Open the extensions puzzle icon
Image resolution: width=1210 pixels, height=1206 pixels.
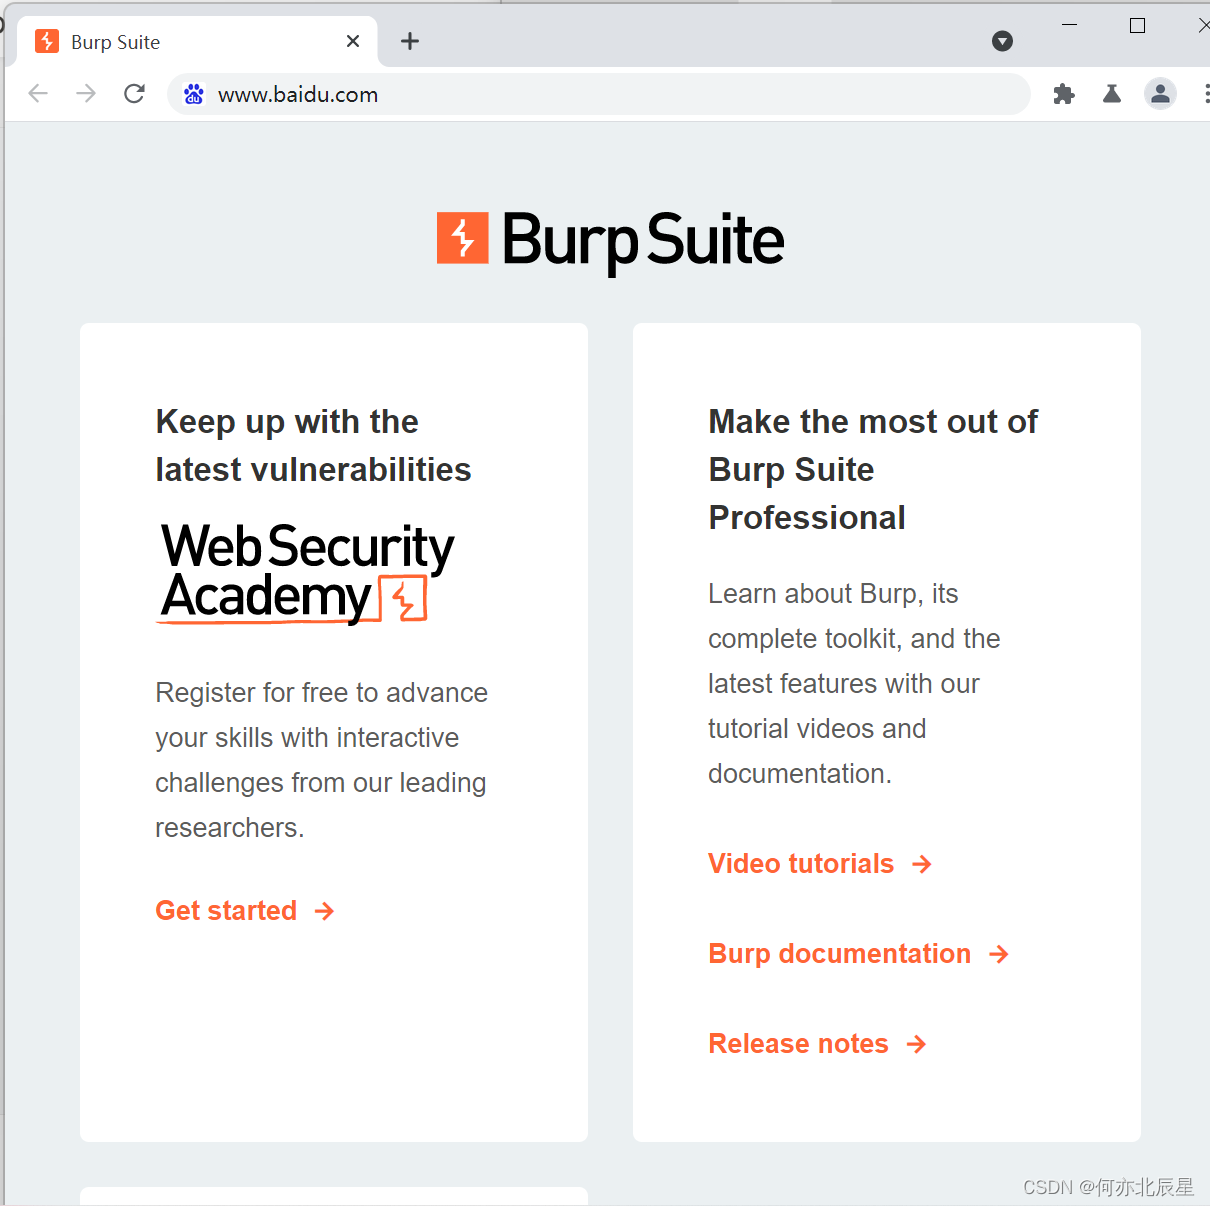[x=1064, y=94]
